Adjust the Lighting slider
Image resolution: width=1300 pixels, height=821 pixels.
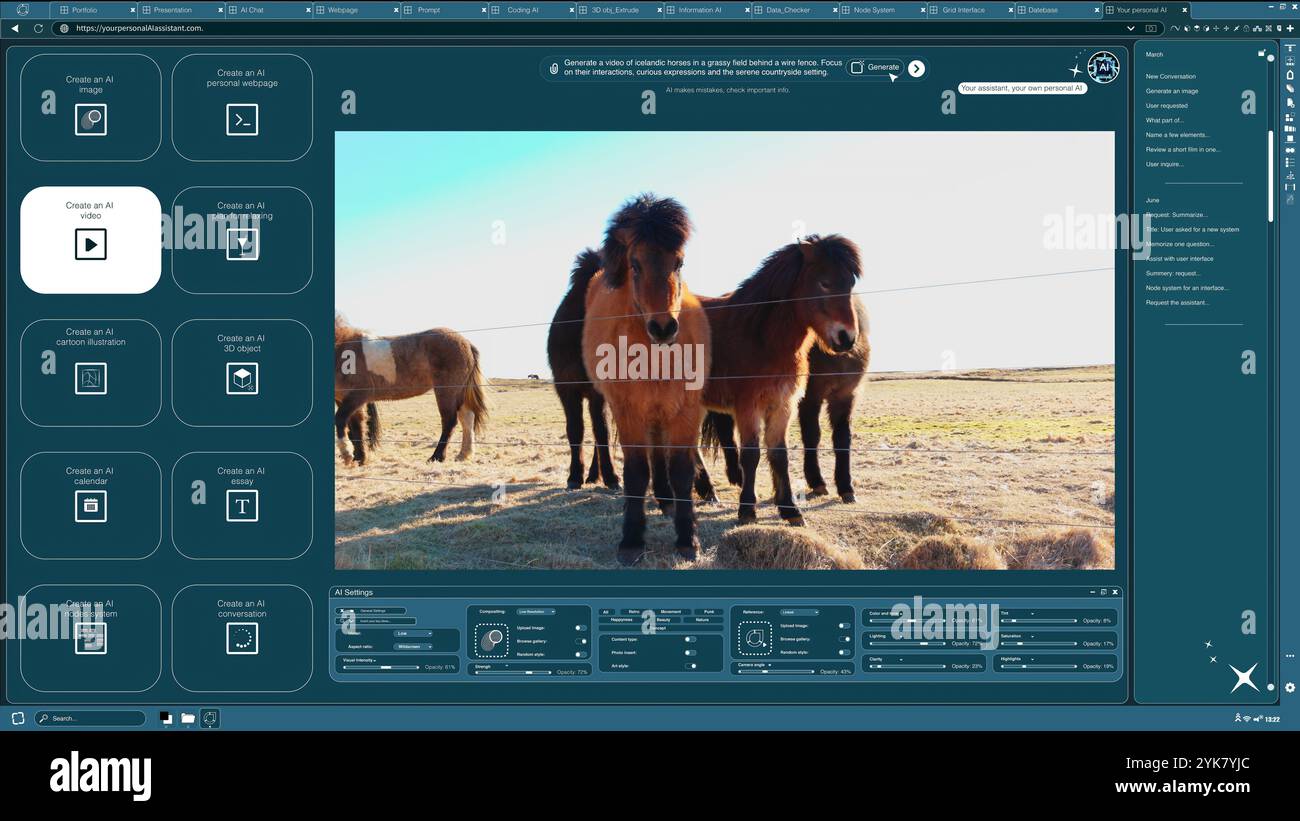(x=908, y=643)
